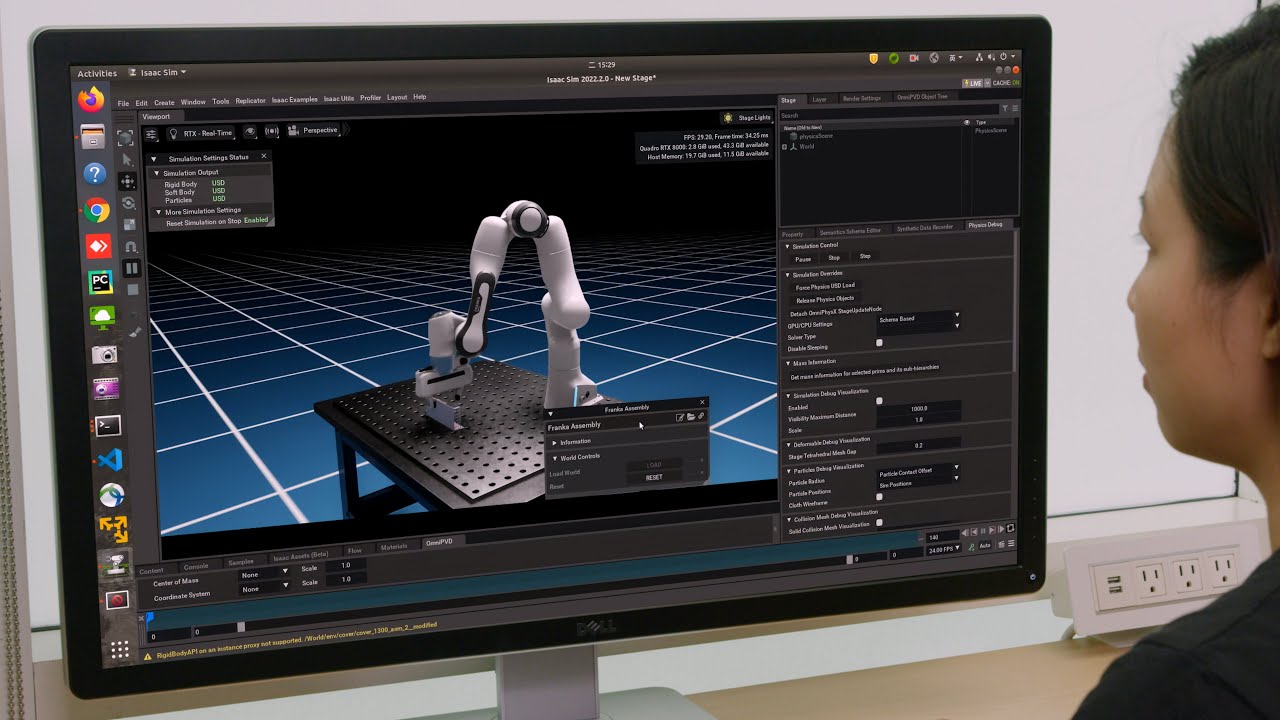Open the Isaac Utils menu
The image size is (1280, 720).
click(x=339, y=99)
